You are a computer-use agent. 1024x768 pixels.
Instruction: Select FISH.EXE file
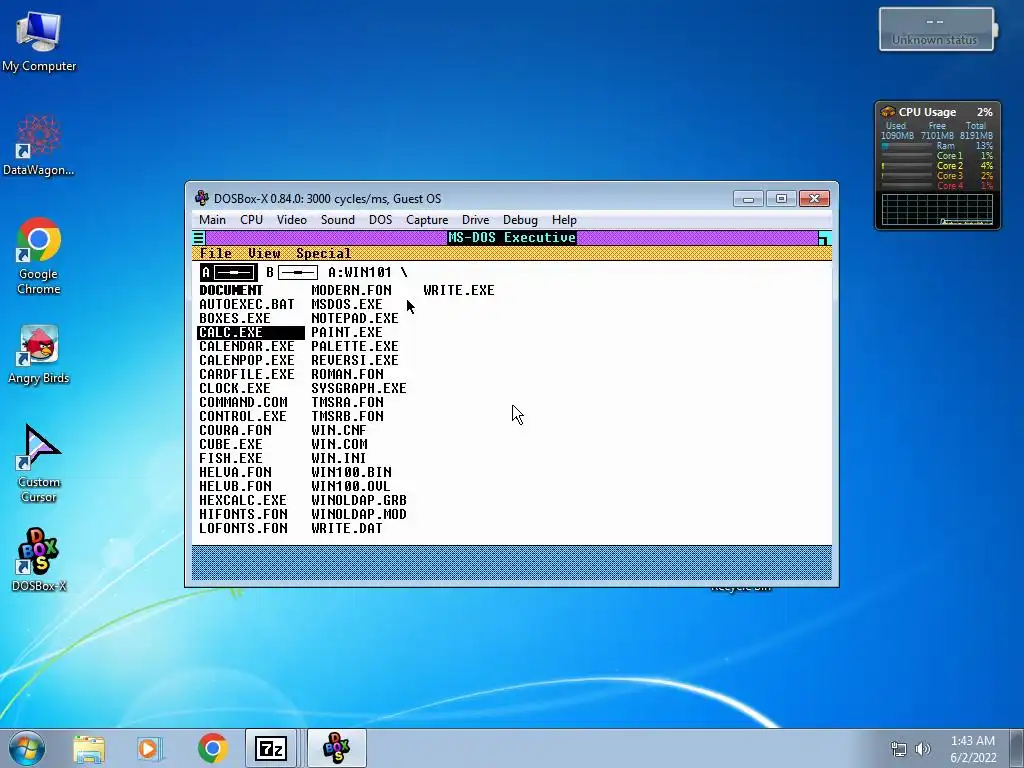coord(231,458)
